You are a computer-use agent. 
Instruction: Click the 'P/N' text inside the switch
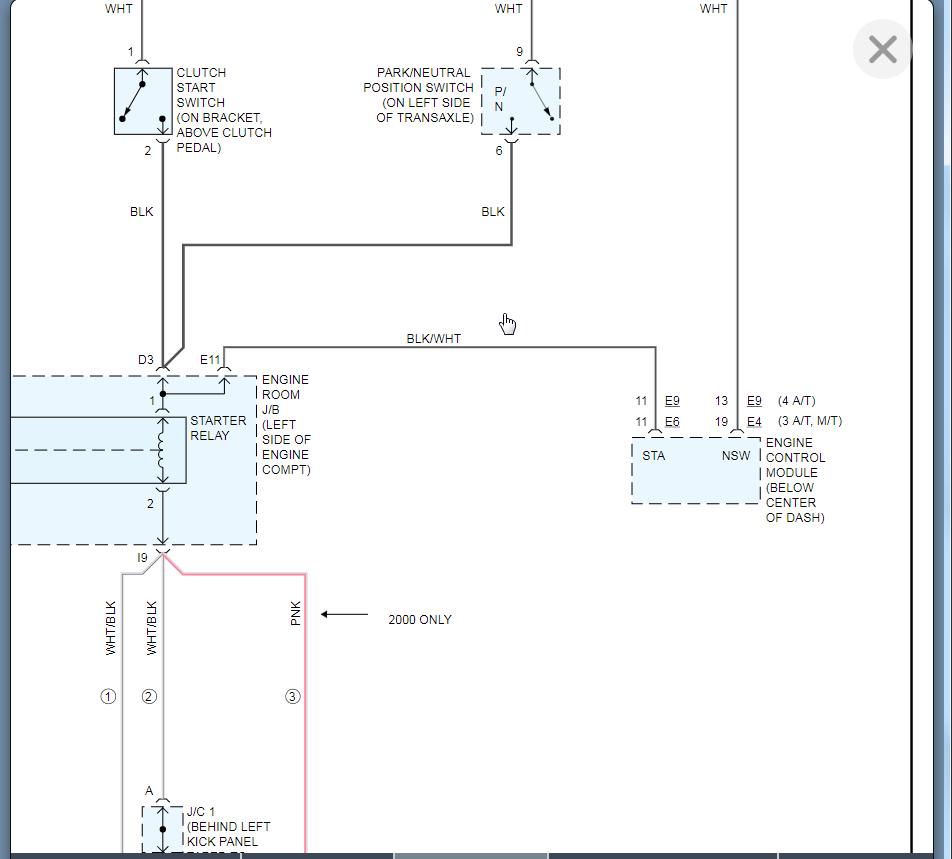(500, 99)
